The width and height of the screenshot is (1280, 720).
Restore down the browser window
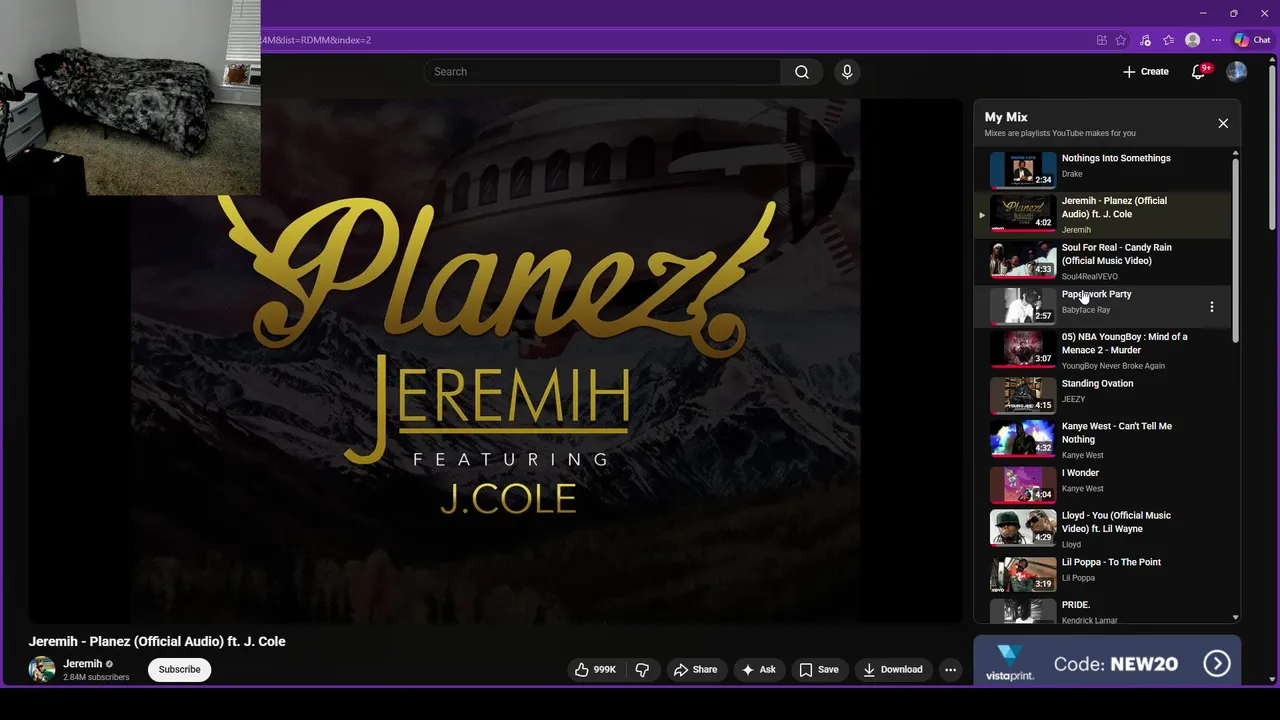(1234, 13)
